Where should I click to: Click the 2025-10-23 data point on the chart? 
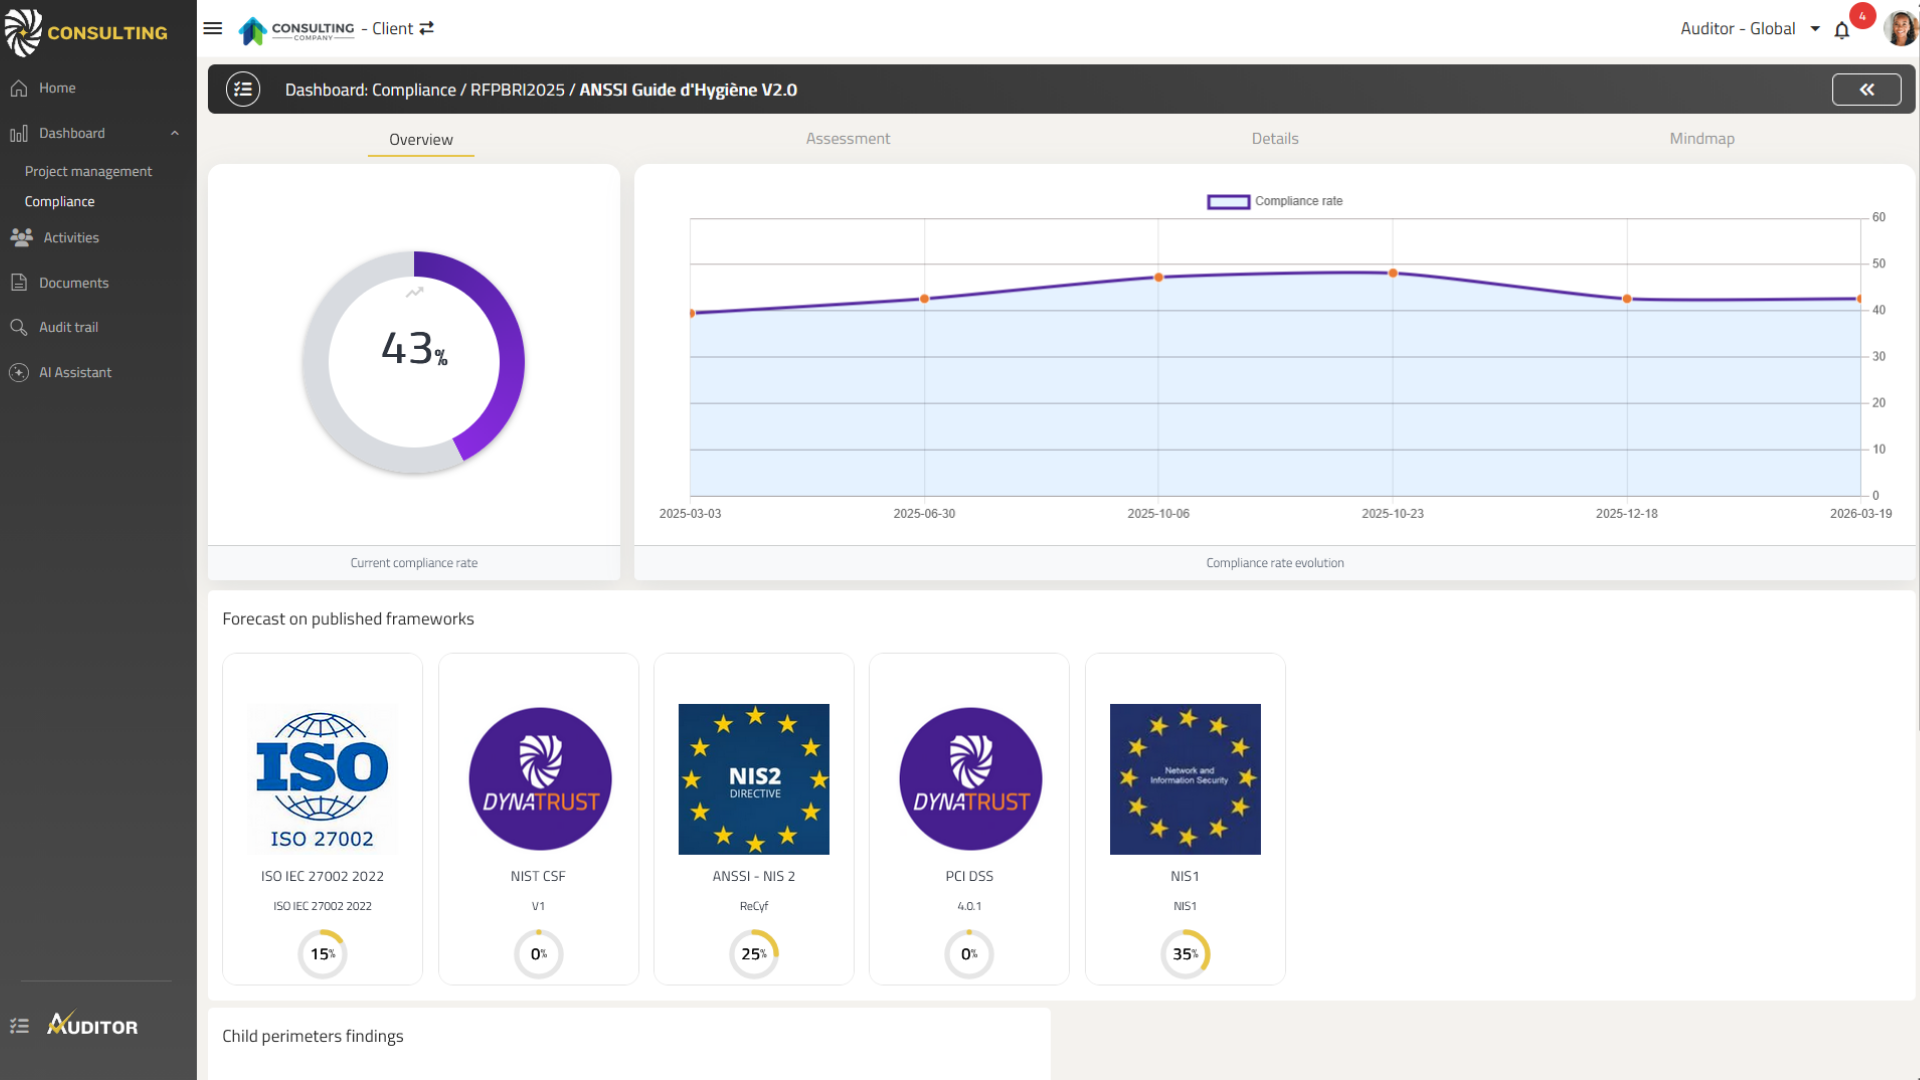point(1392,273)
